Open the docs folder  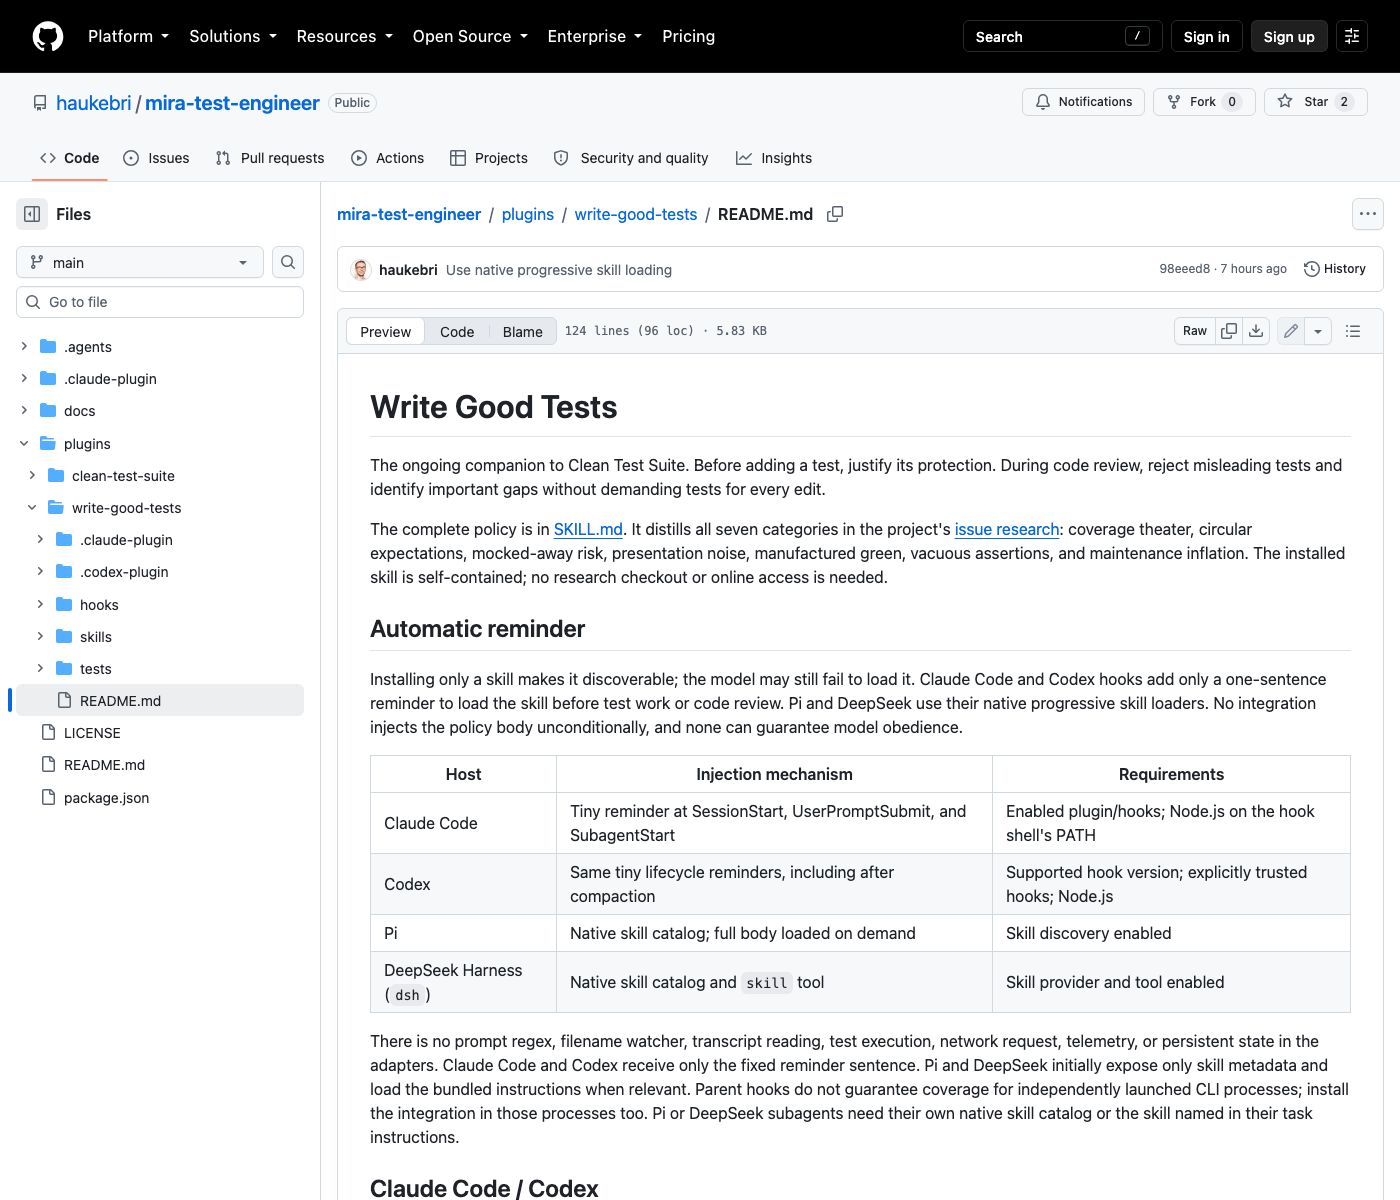coord(80,411)
